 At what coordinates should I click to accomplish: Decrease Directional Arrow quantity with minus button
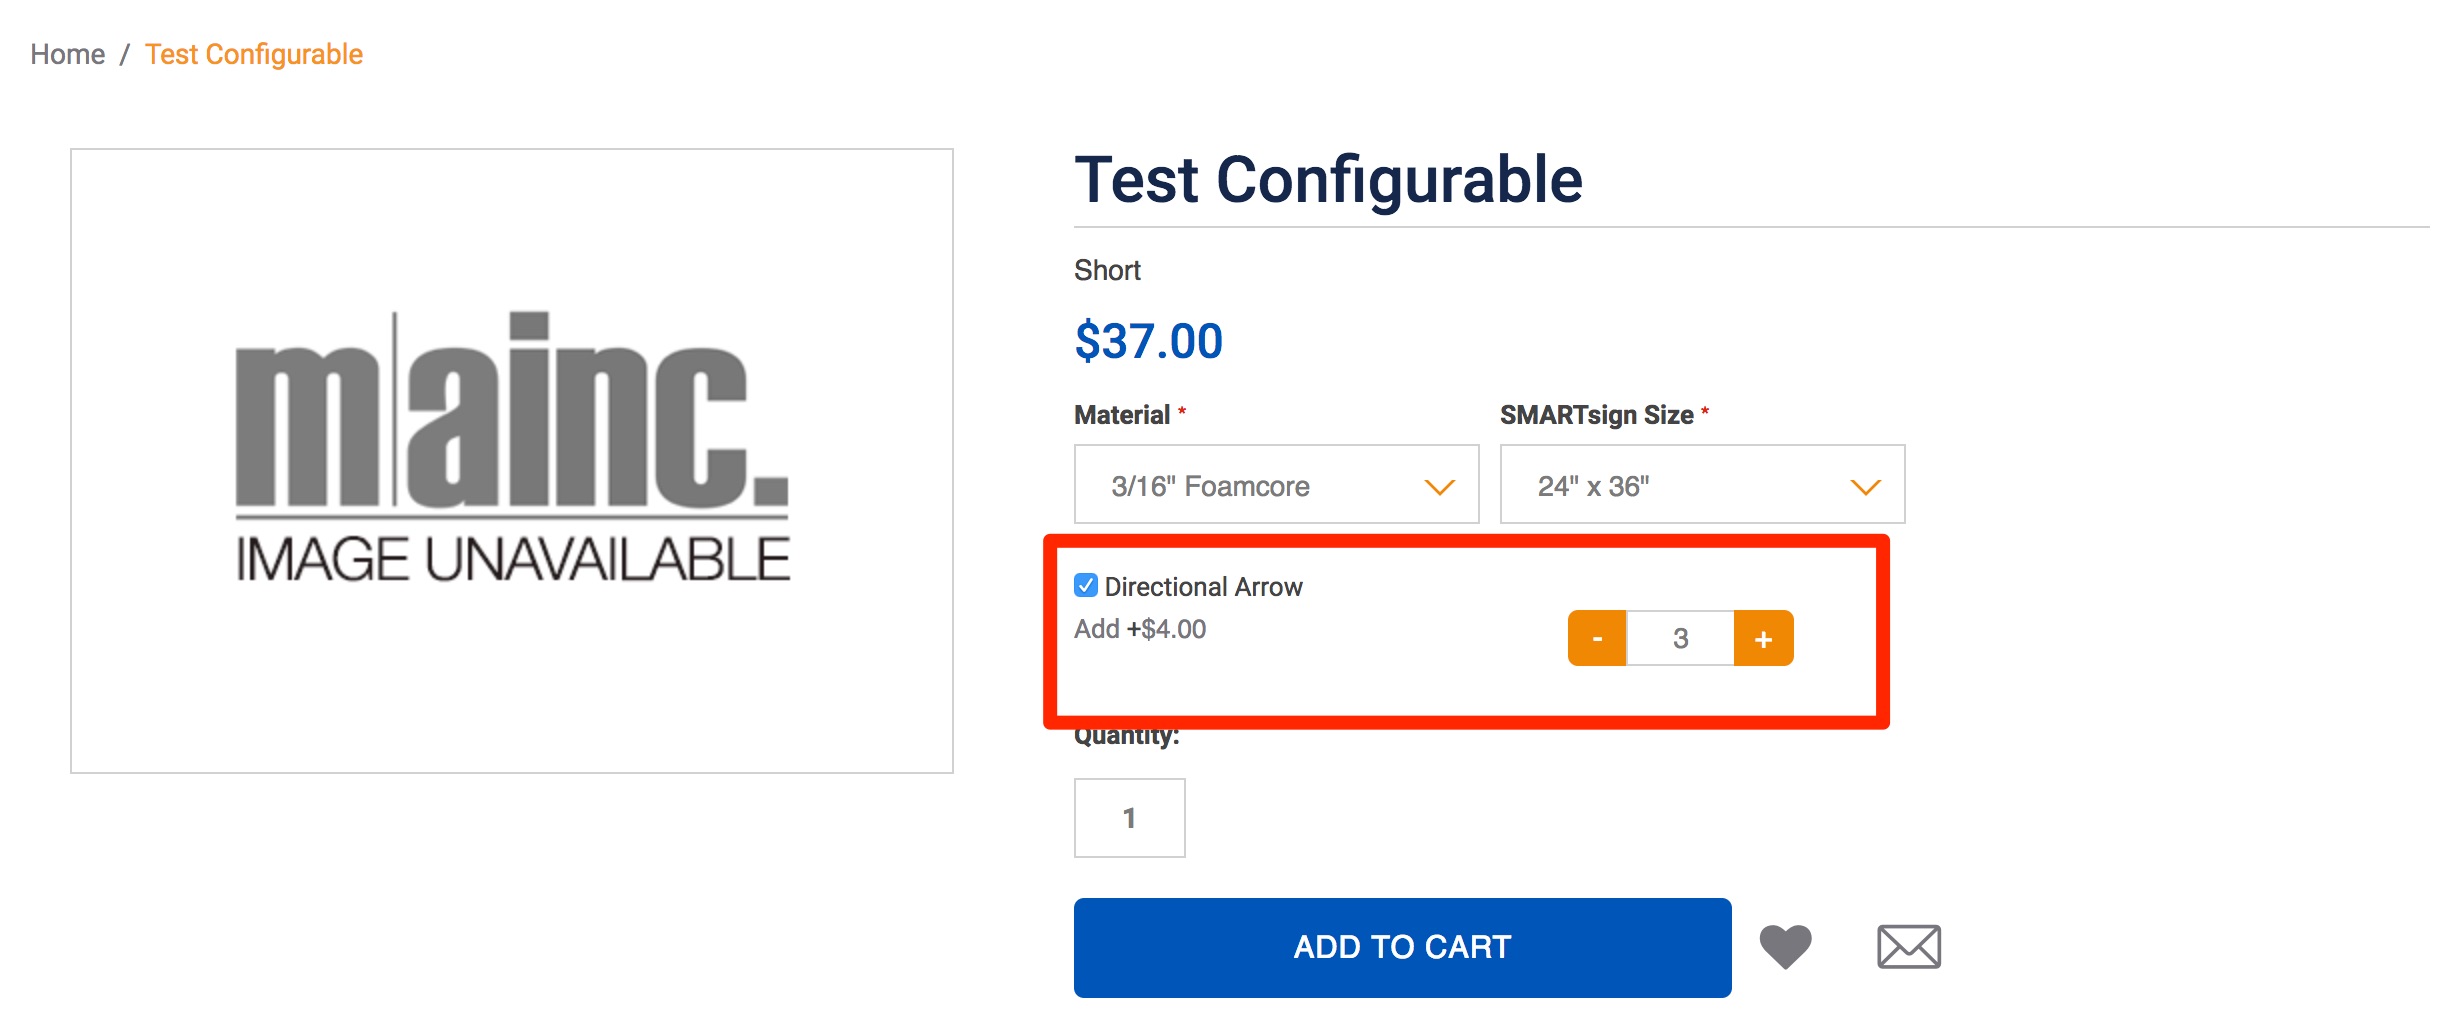(1597, 638)
